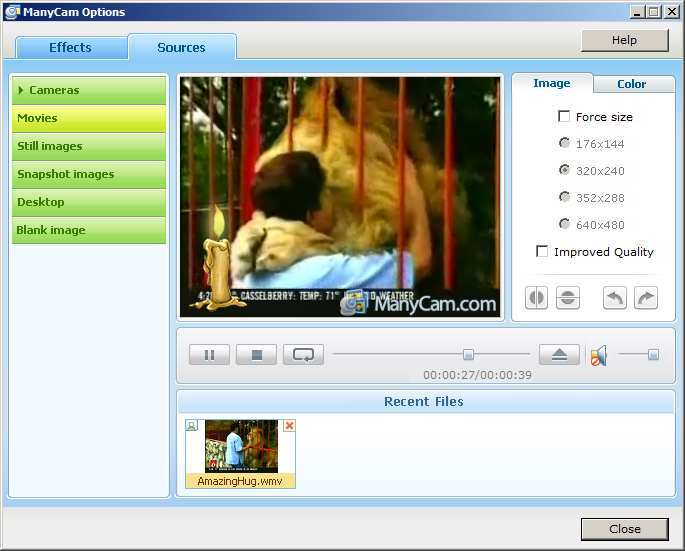Open Help

(625, 40)
